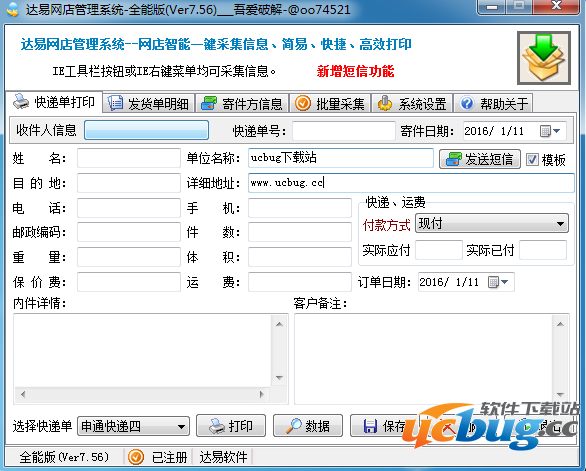
Task: Click the 手机 input field
Action: [x=300, y=208]
